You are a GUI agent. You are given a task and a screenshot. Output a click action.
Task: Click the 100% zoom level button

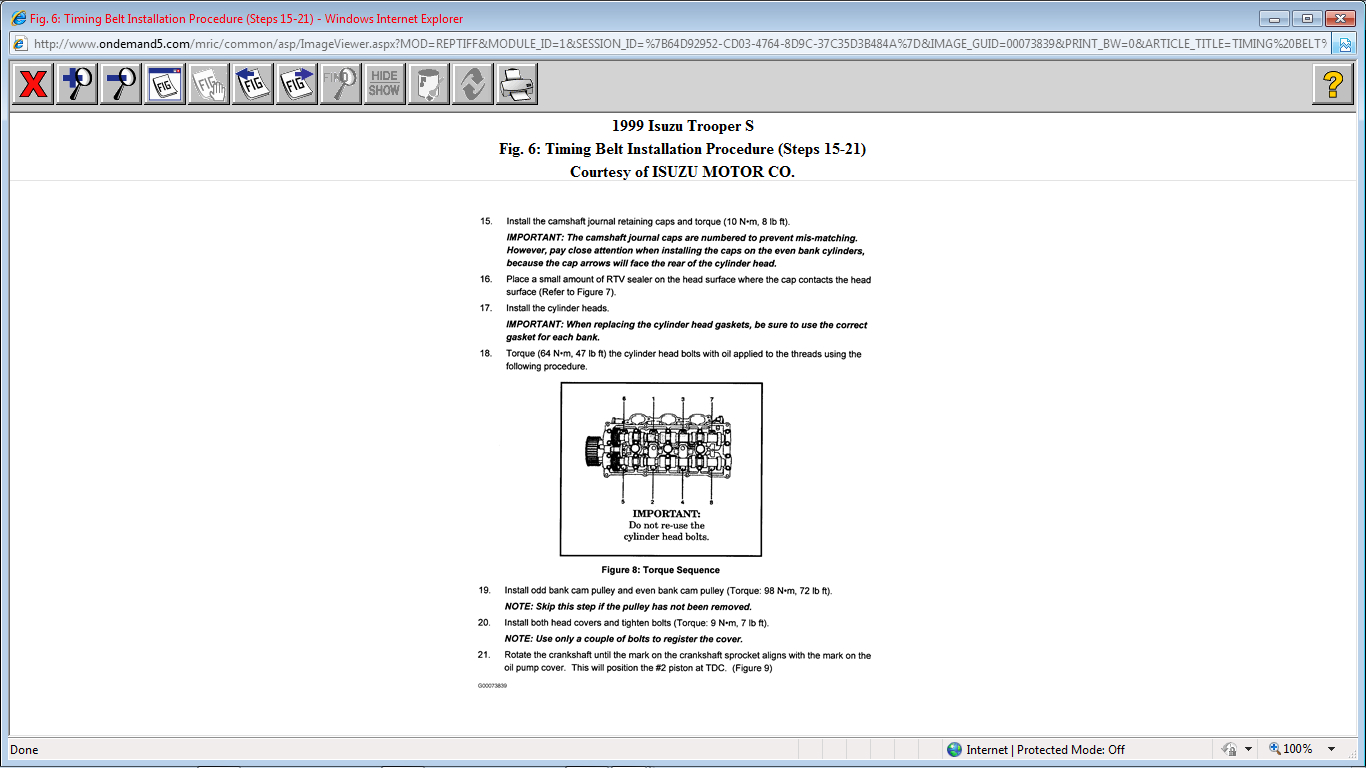click(x=1290, y=749)
